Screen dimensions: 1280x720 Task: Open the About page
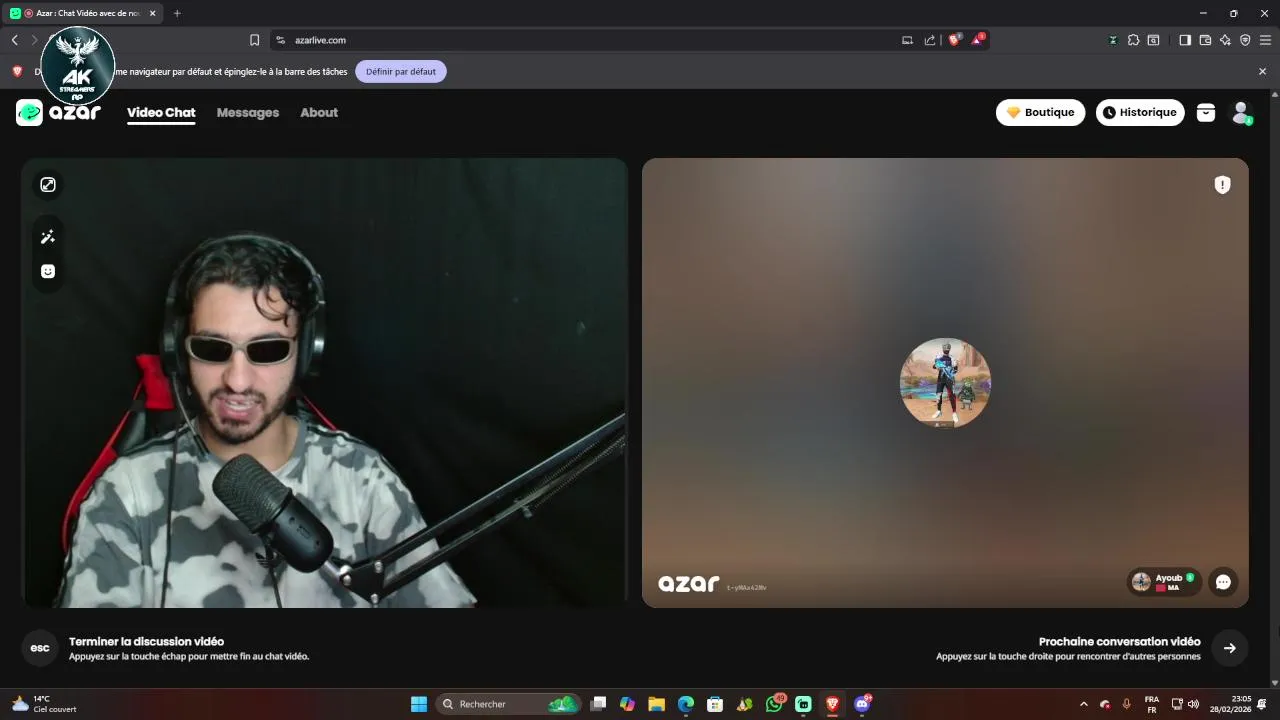(x=319, y=113)
